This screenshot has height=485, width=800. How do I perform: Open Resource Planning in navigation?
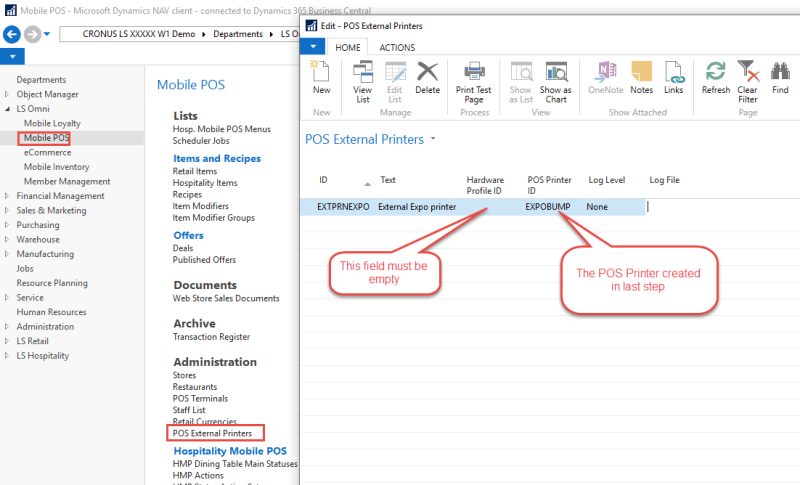click(52, 283)
